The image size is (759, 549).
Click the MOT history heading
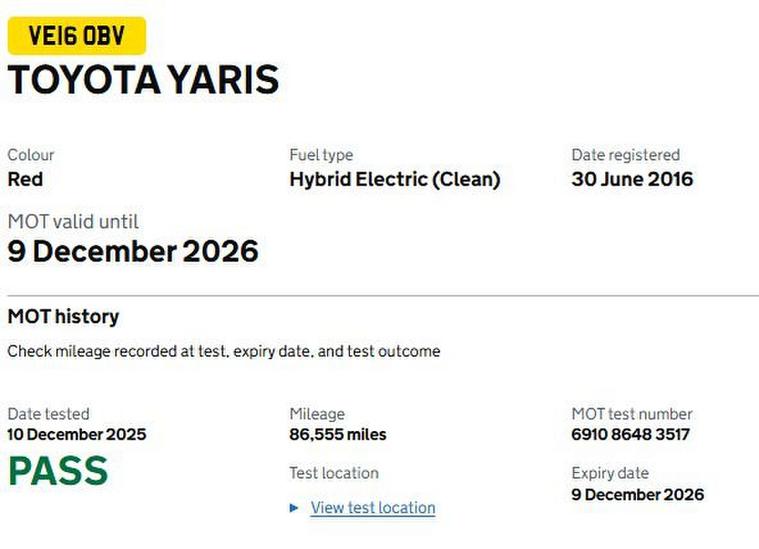63,317
